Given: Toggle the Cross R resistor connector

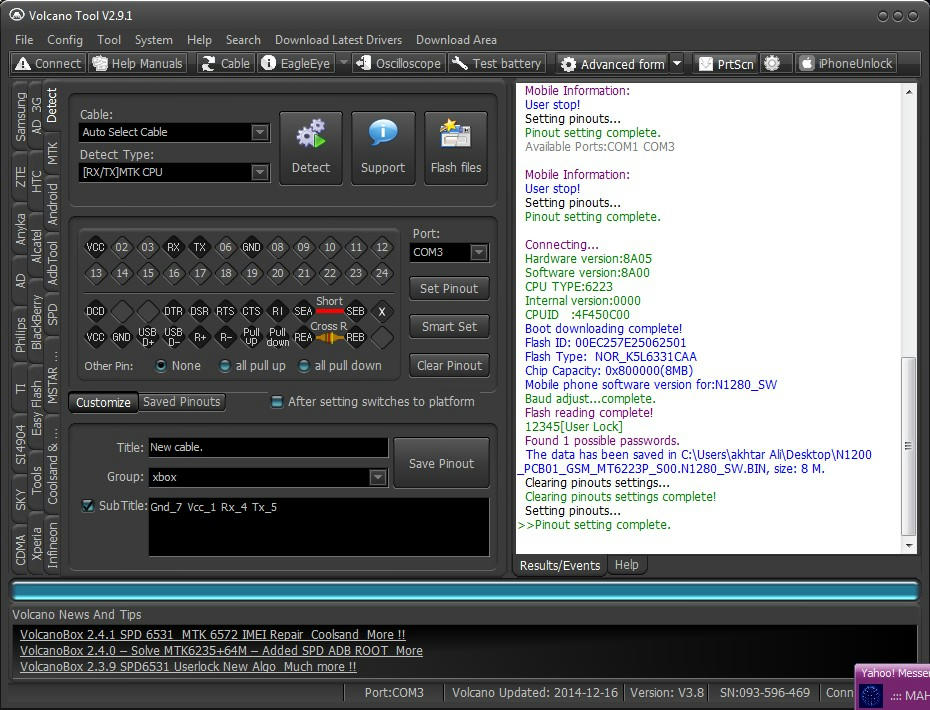Looking at the screenshot, I should coord(329,338).
